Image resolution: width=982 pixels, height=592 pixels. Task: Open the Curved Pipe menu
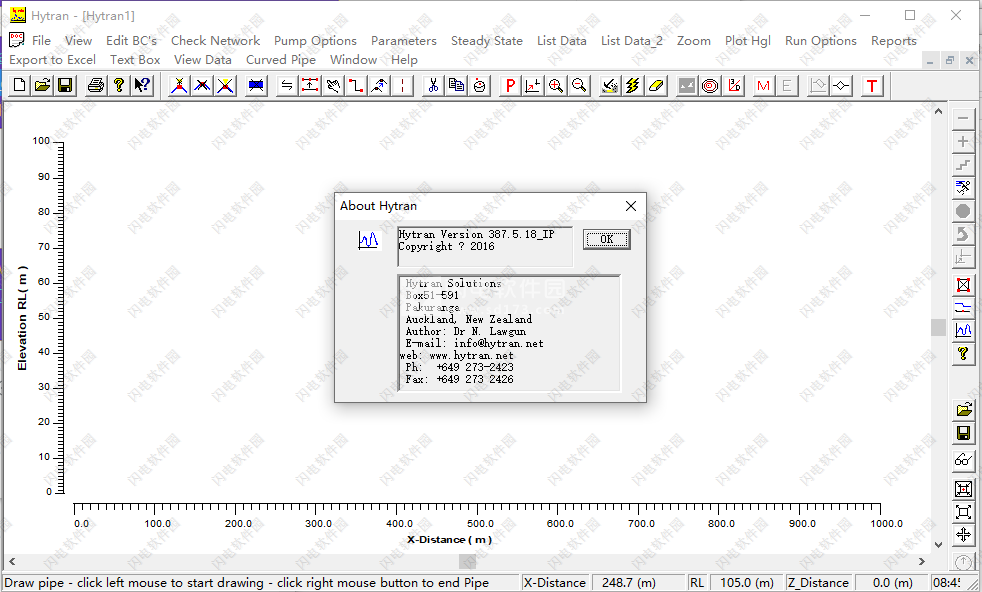point(281,60)
